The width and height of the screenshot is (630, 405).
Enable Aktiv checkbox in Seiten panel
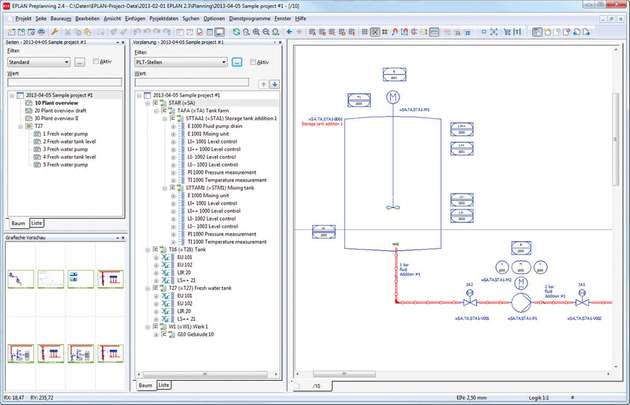click(x=96, y=61)
